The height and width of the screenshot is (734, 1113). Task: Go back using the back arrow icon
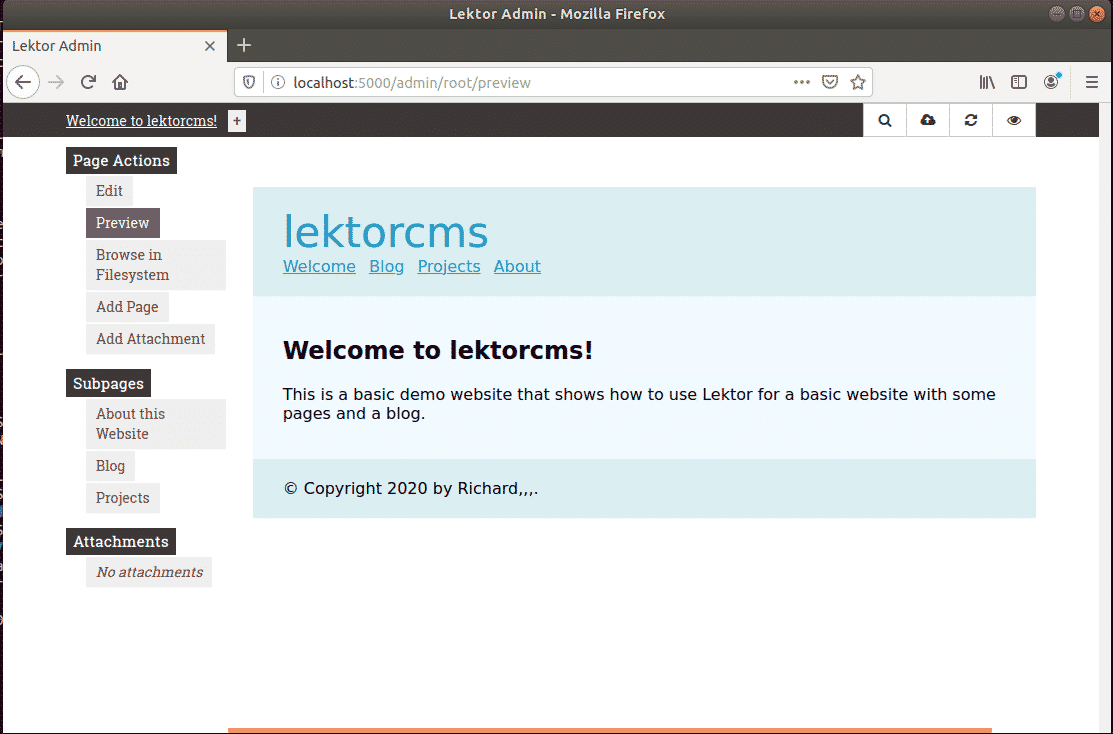point(23,82)
